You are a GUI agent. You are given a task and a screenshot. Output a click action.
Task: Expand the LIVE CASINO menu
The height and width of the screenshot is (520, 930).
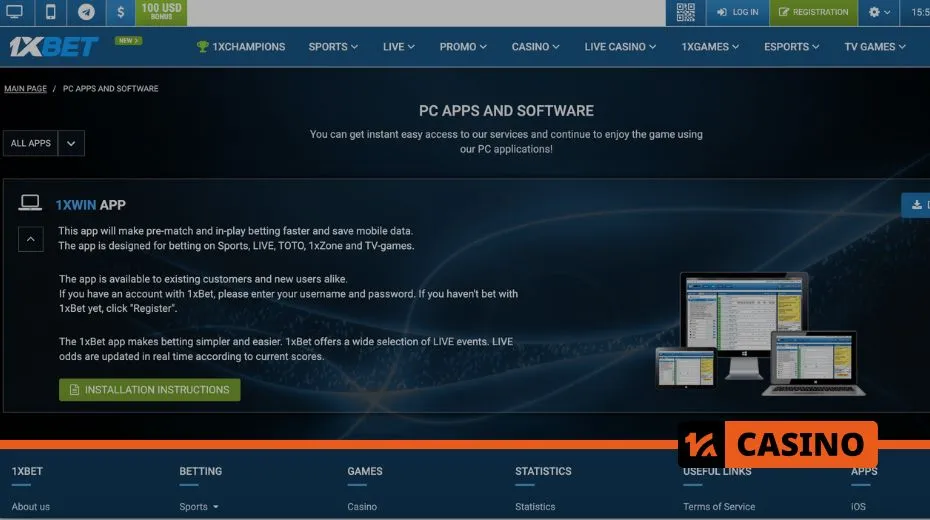click(620, 46)
